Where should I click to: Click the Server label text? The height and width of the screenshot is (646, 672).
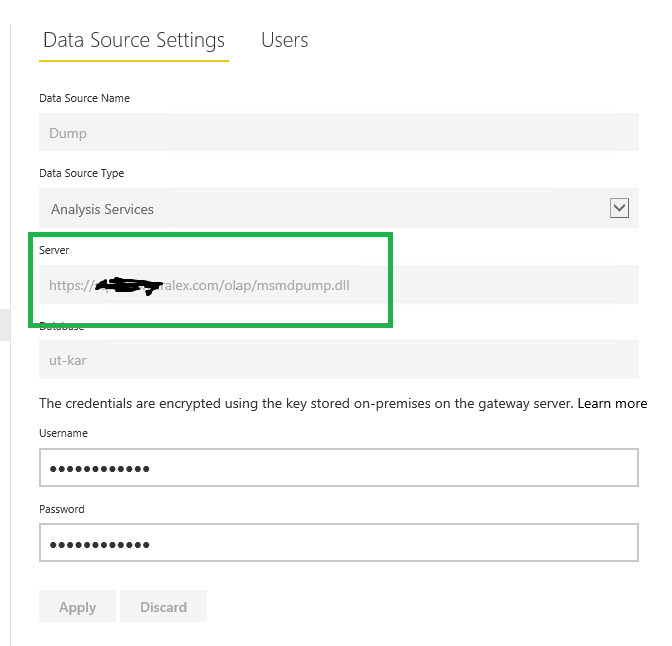[x=54, y=250]
